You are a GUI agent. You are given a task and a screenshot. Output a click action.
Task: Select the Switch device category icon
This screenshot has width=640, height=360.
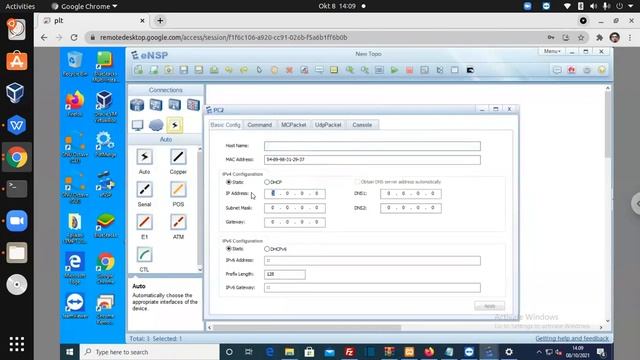click(156, 105)
